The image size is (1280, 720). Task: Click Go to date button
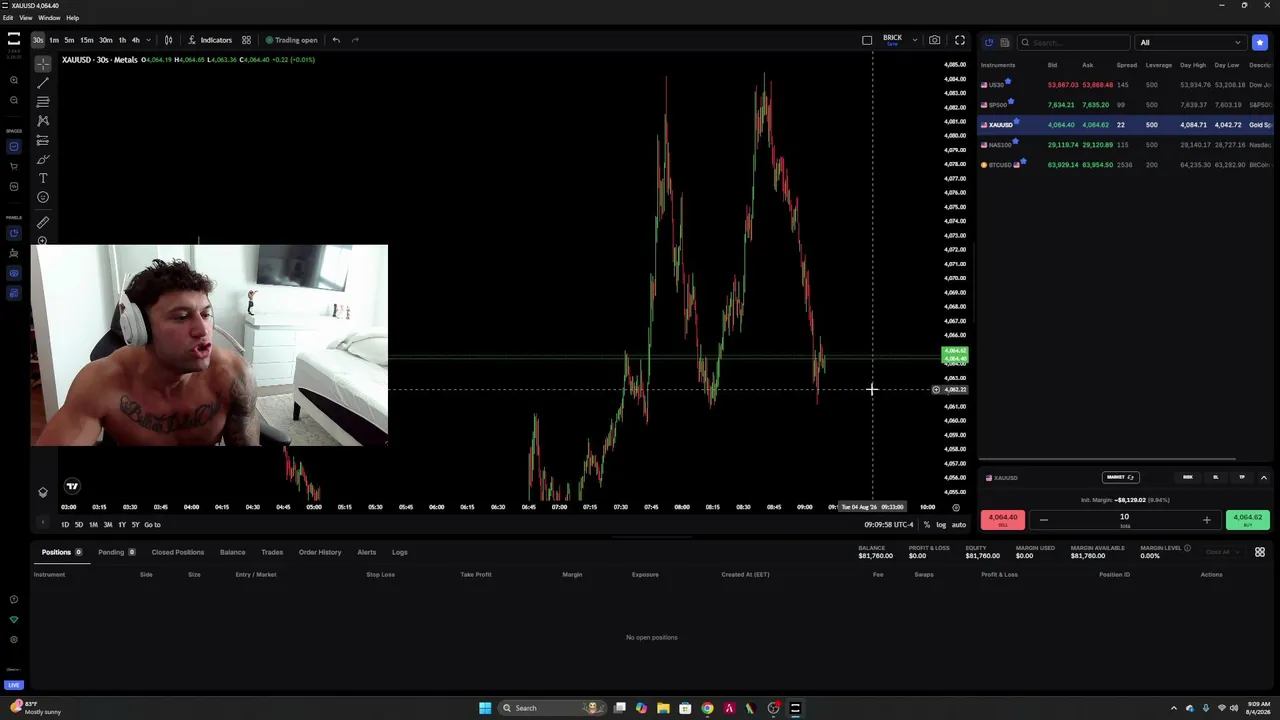pyautogui.click(x=152, y=525)
